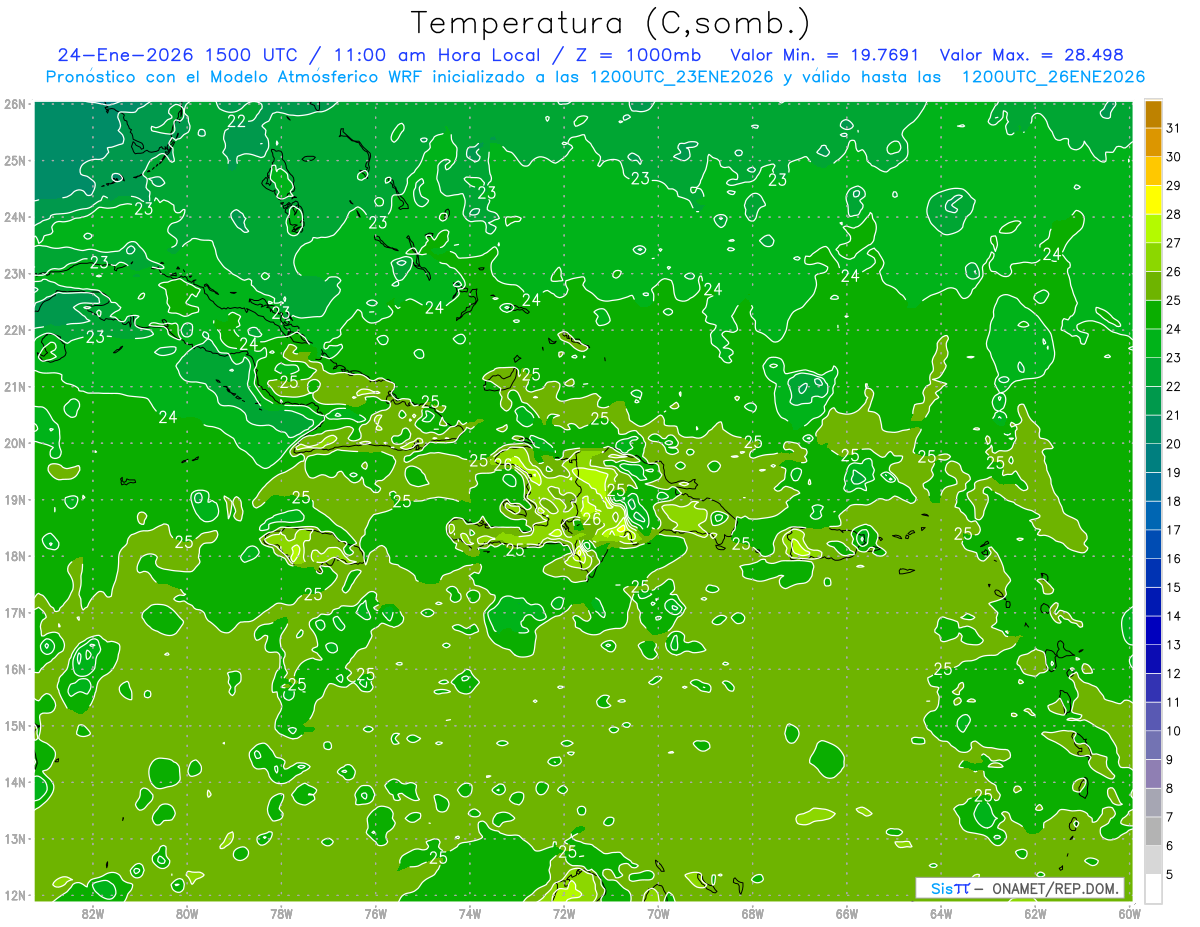Click the green legend band between 24 and 25
The width and height of the screenshot is (1200, 927).
1153,314
